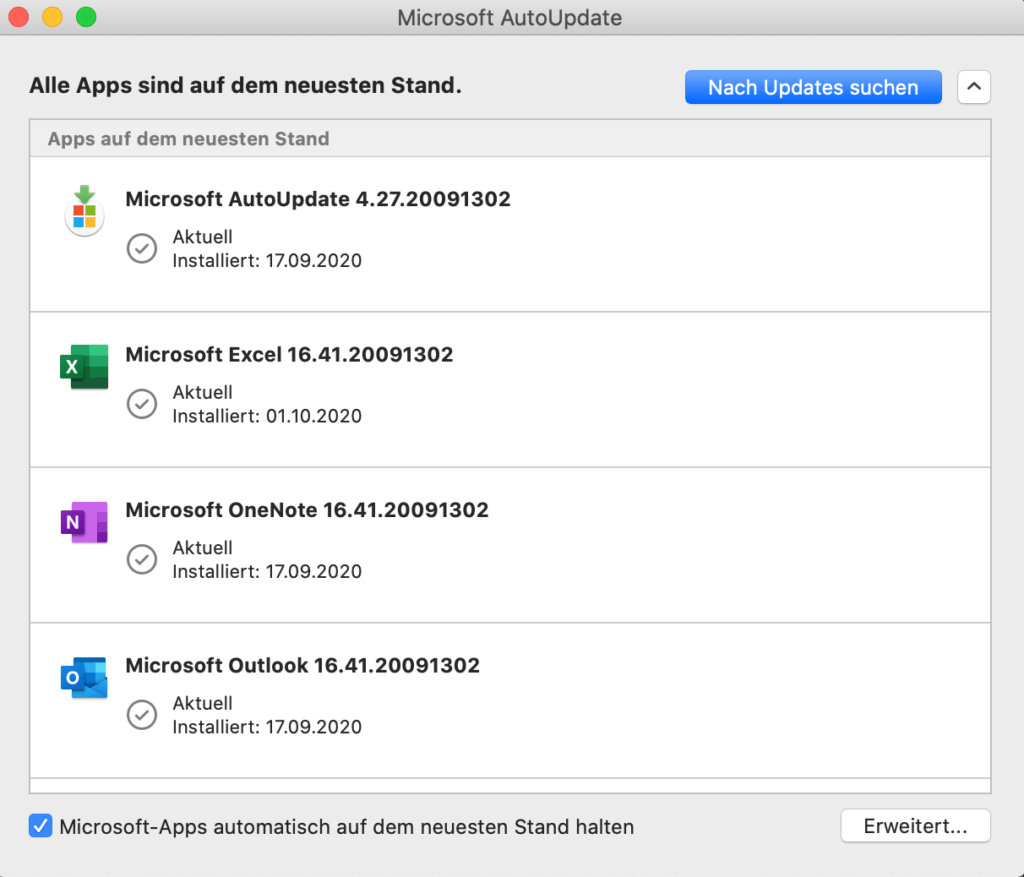1024x877 pixels.
Task: Click the 'Aktuell' label under OneNote
Action: pyautogui.click(x=203, y=548)
